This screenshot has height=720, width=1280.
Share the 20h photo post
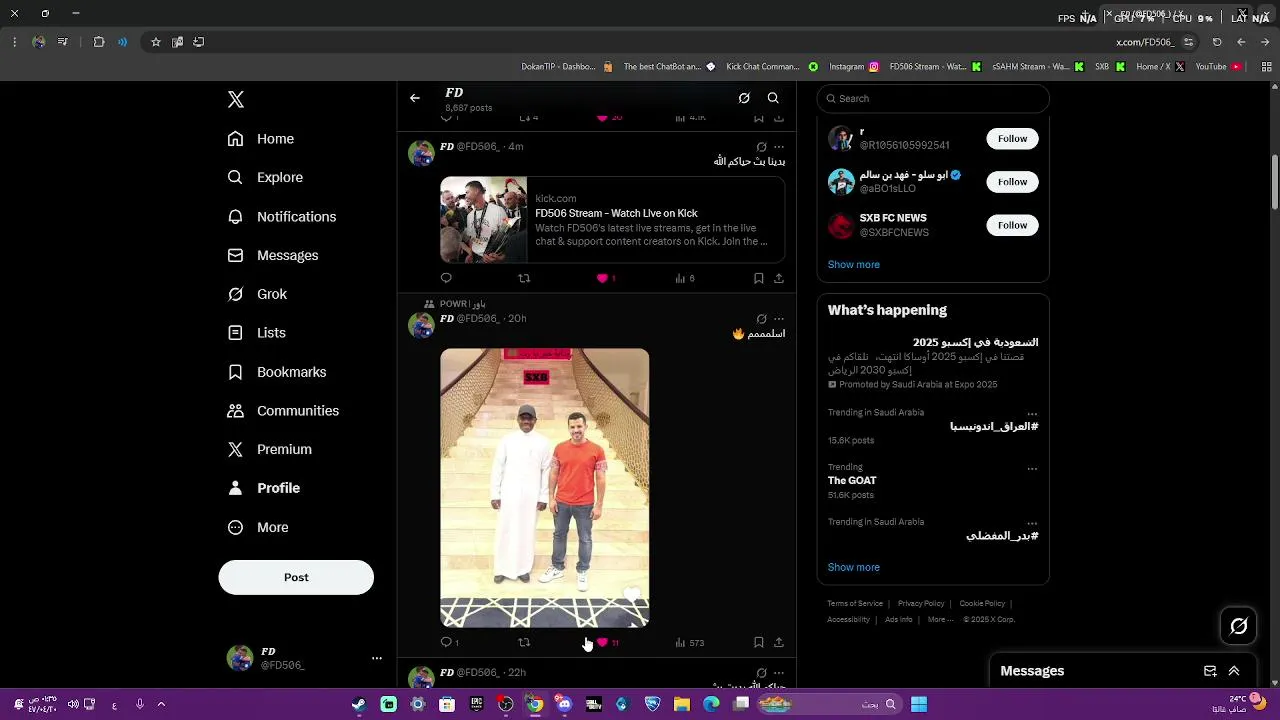779,642
